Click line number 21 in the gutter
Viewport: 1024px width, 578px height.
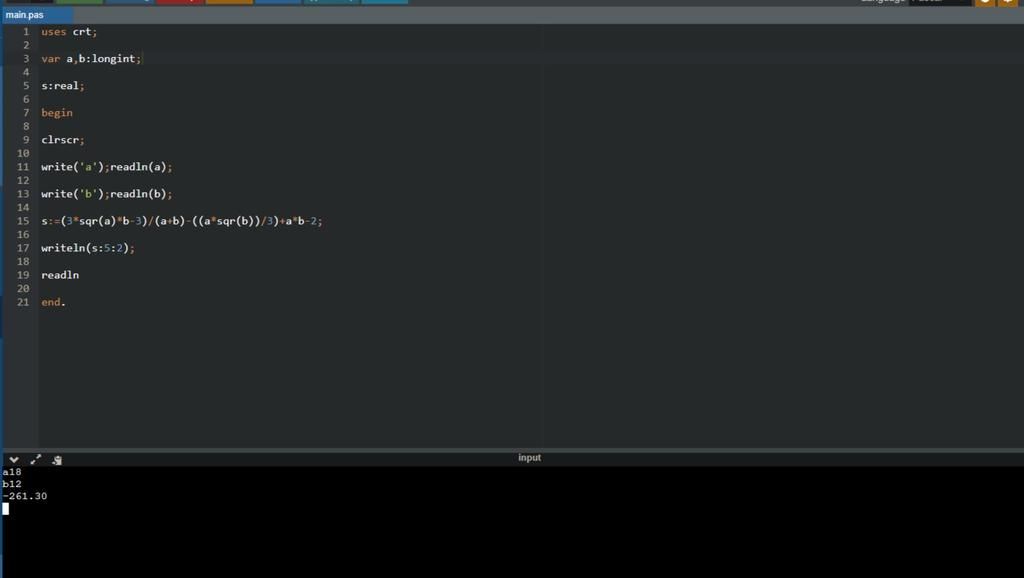[23, 302]
